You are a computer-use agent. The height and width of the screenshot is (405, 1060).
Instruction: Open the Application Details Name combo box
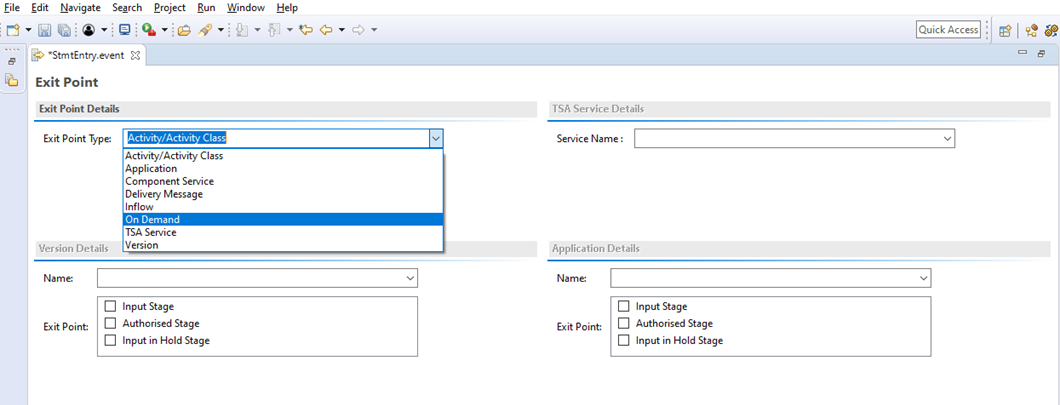[x=923, y=278]
